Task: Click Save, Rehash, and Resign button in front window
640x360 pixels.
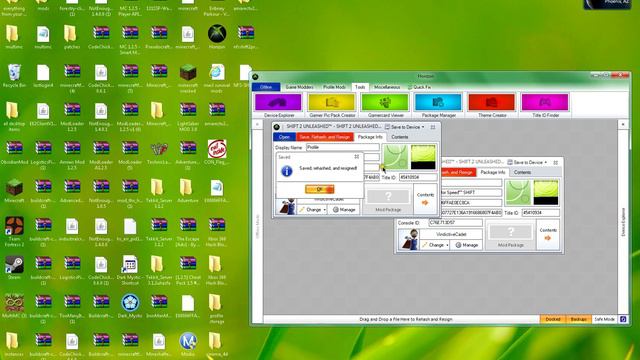Action: point(324,137)
